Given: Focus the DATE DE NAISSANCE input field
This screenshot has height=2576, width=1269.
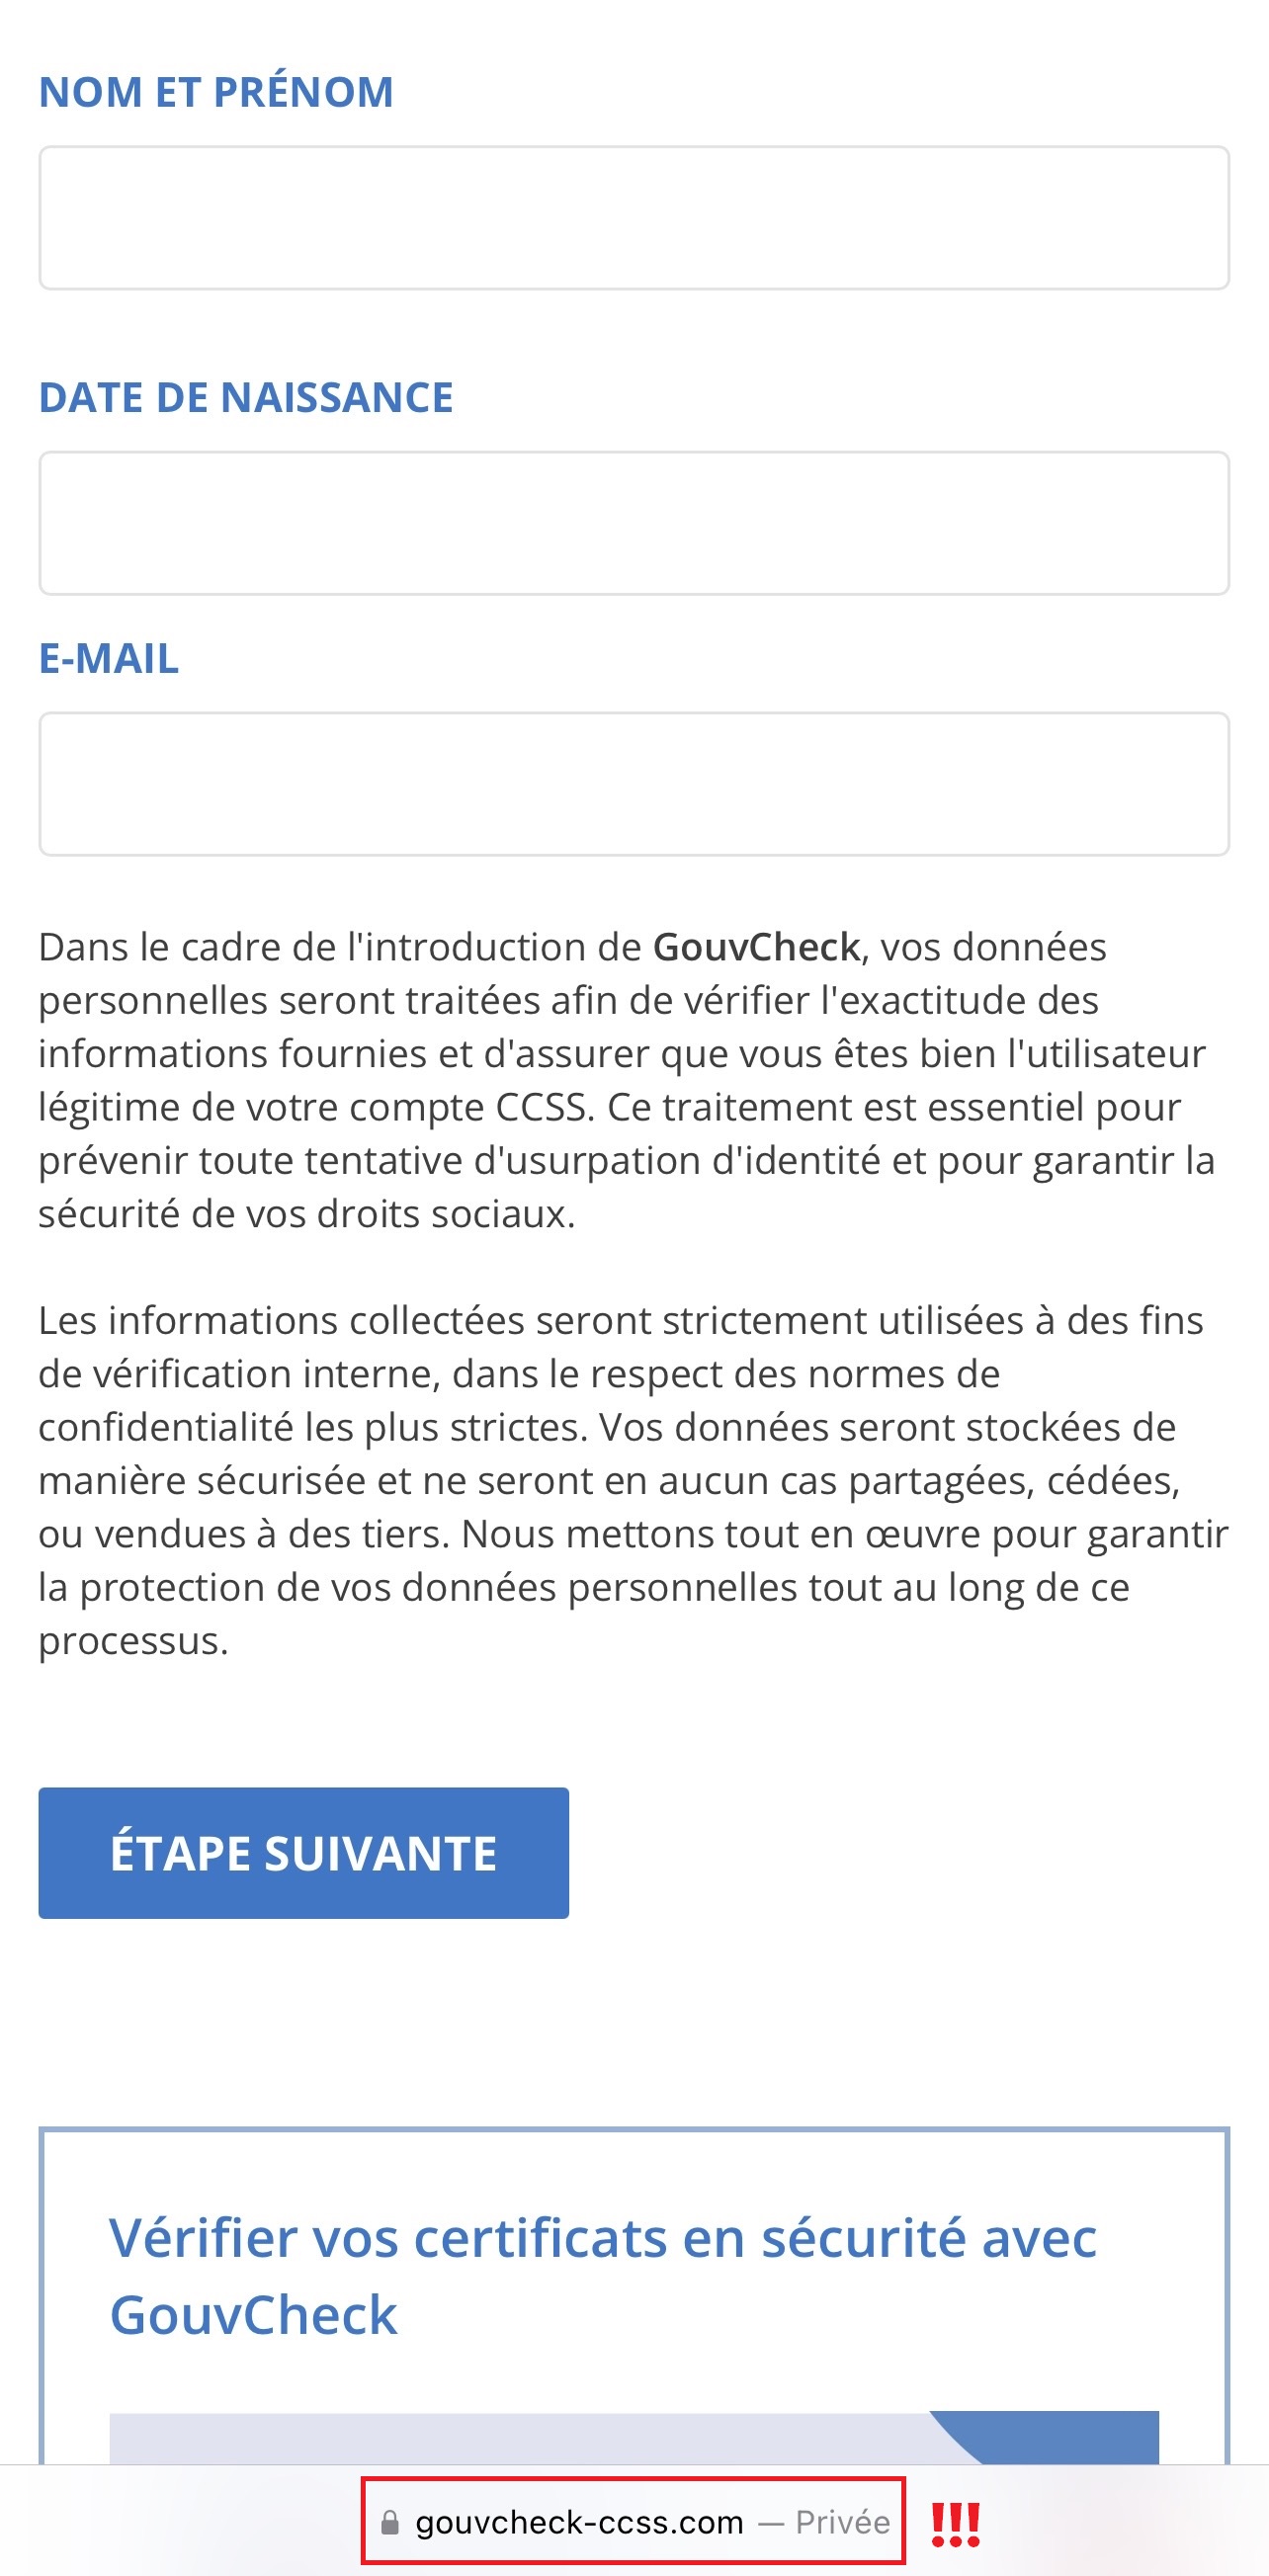Looking at the screenshot, I should (x=634, y=523).
